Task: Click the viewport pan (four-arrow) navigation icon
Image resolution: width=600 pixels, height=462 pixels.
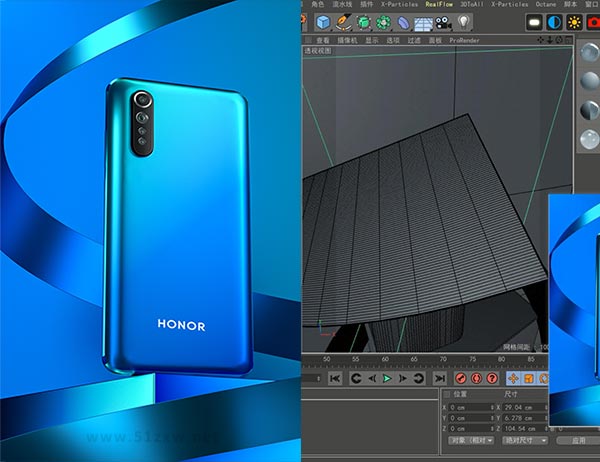Action: (540, 40)
